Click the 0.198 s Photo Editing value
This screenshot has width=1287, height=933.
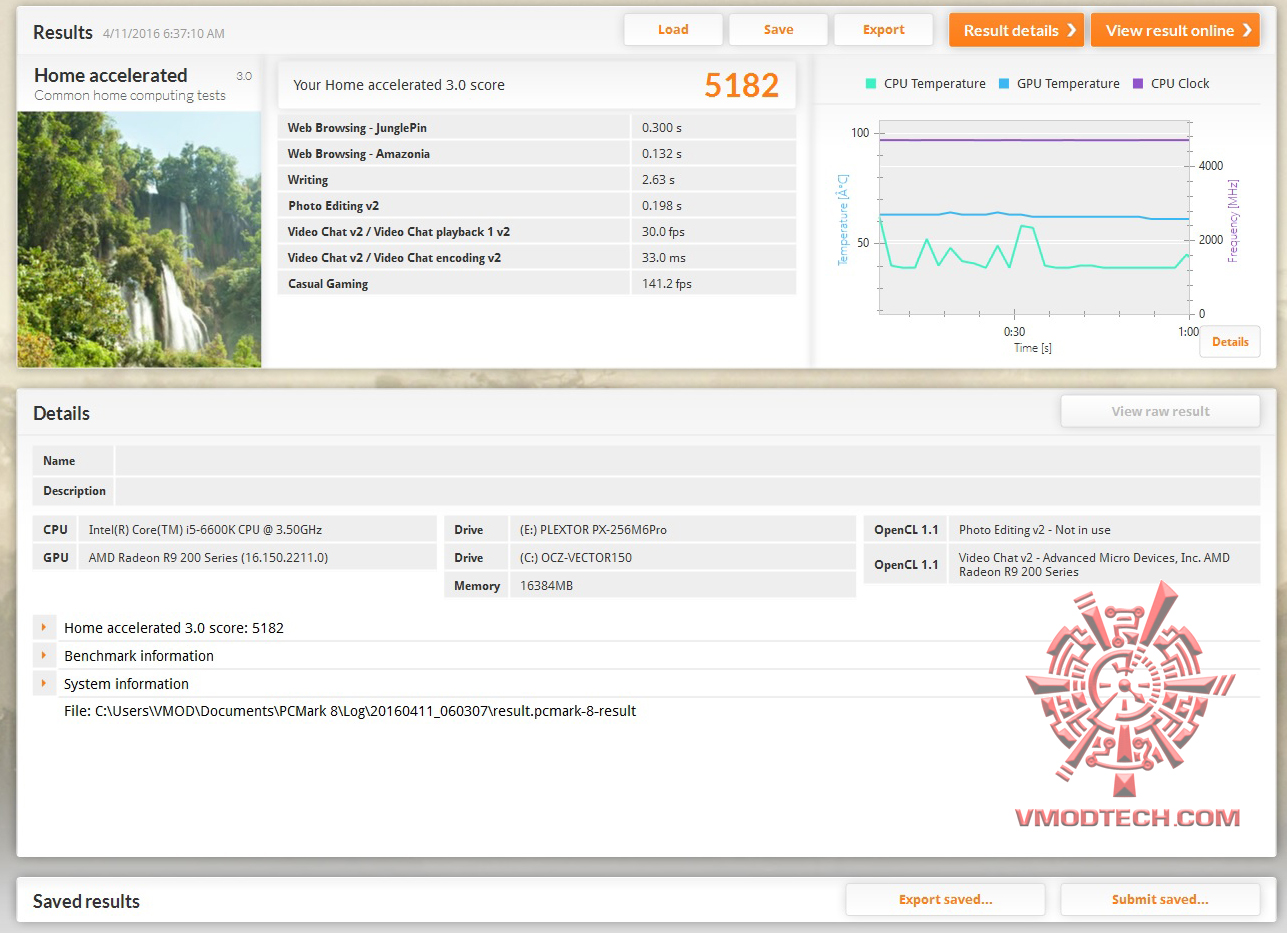click(662, 205)
